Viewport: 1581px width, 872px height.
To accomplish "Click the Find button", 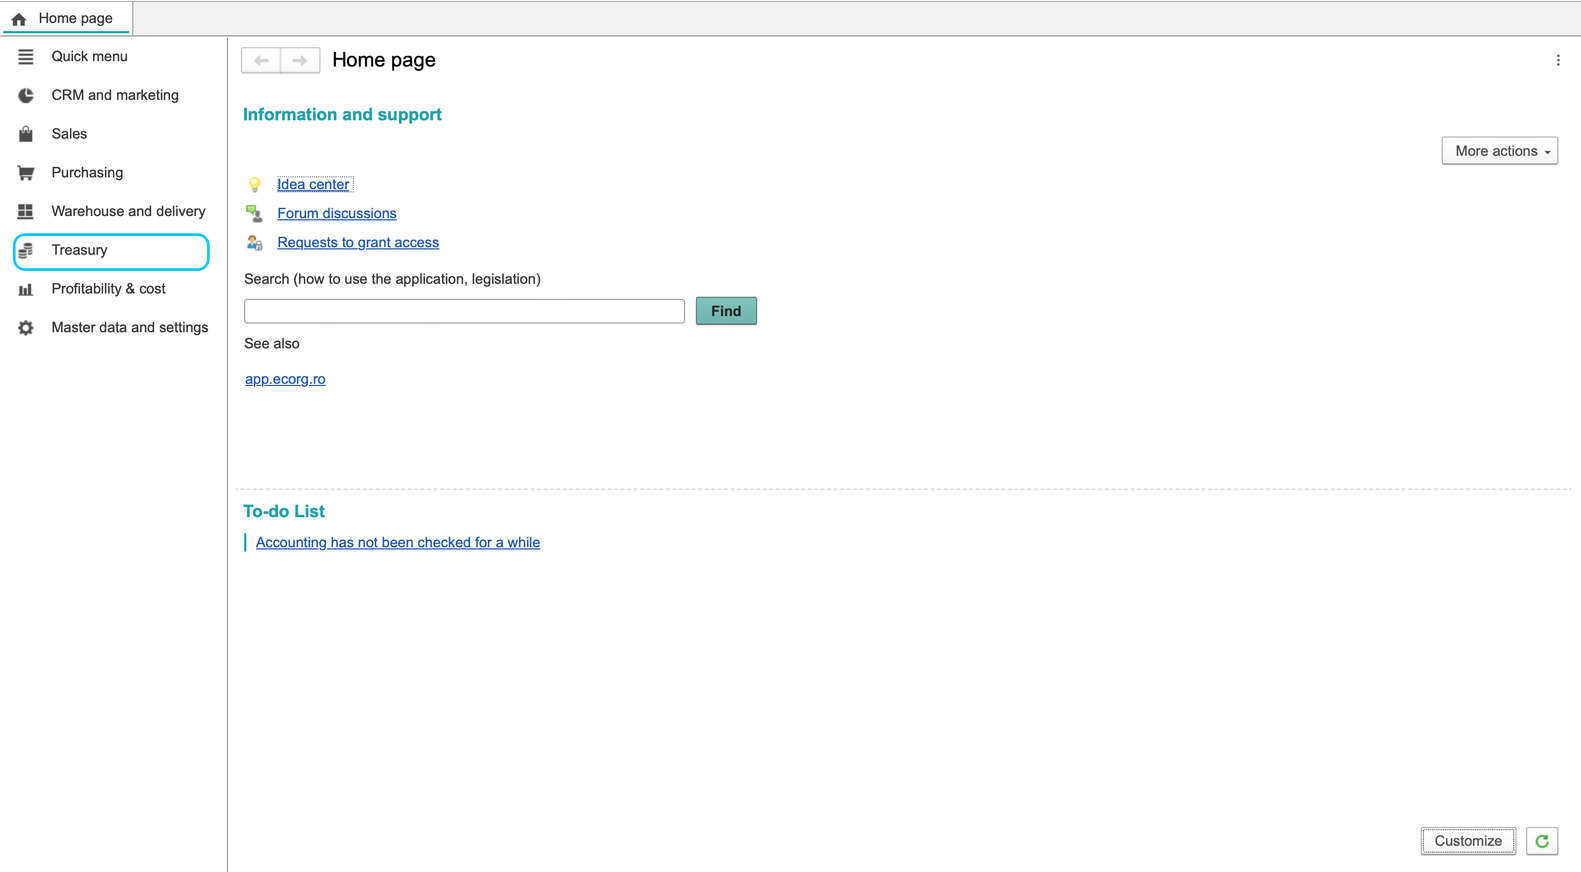I will click(726, 311).
